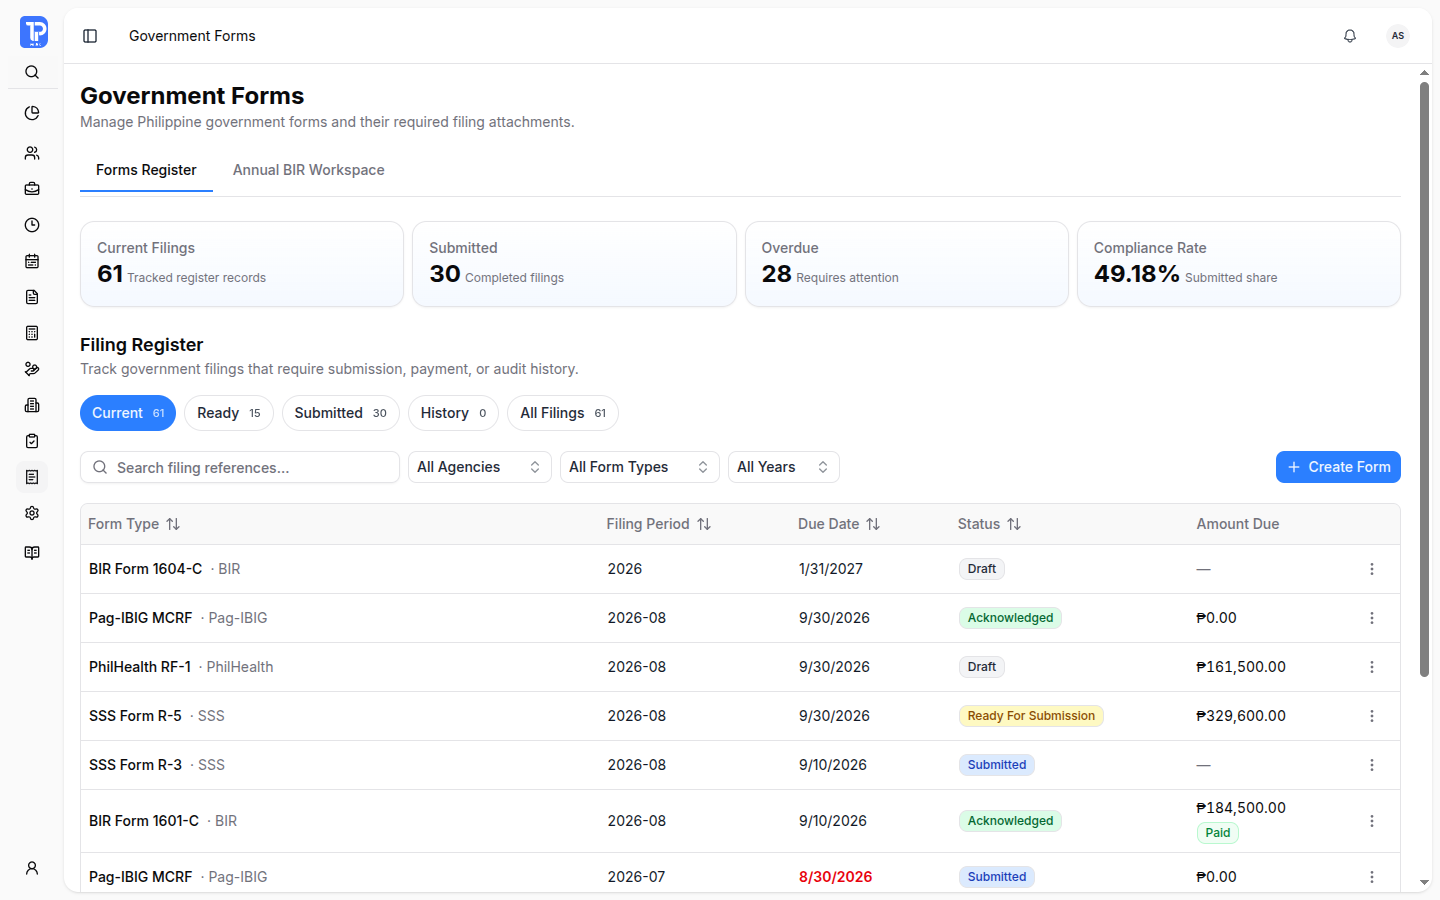Select the All Filings filter pill
Viewport: 1440px width, 900px height.
563,413
